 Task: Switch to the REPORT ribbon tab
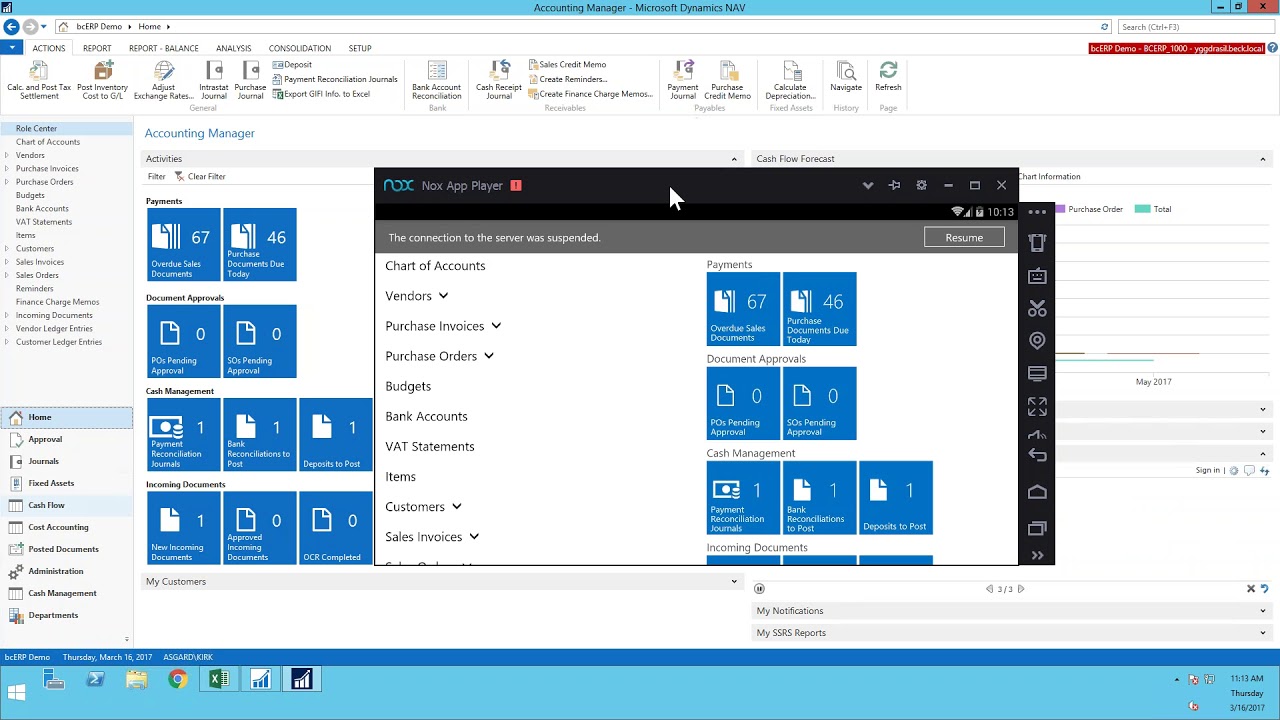pyautogui.click(x=97, y=48)
